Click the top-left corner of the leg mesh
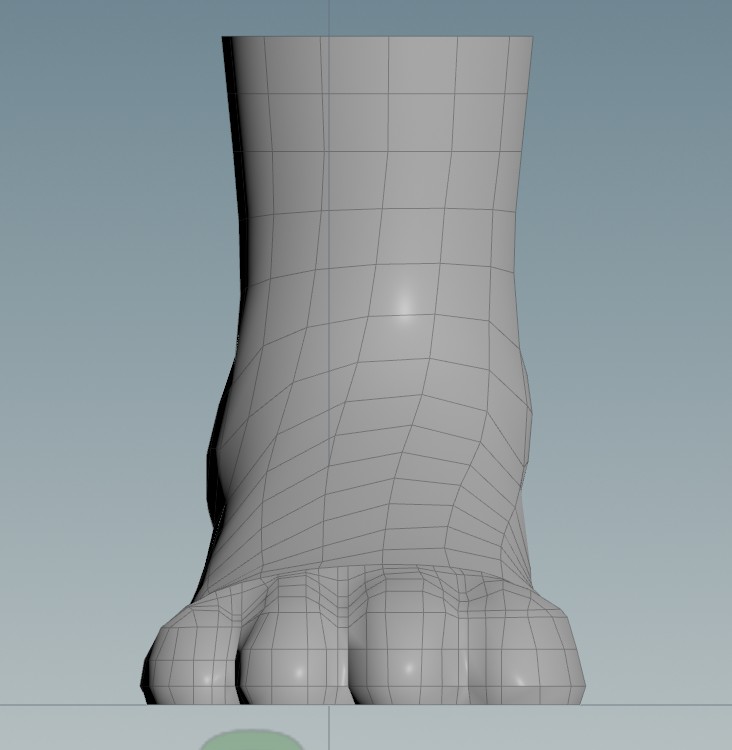The width and height of the screenshot is (732, 750). point(225,40)
